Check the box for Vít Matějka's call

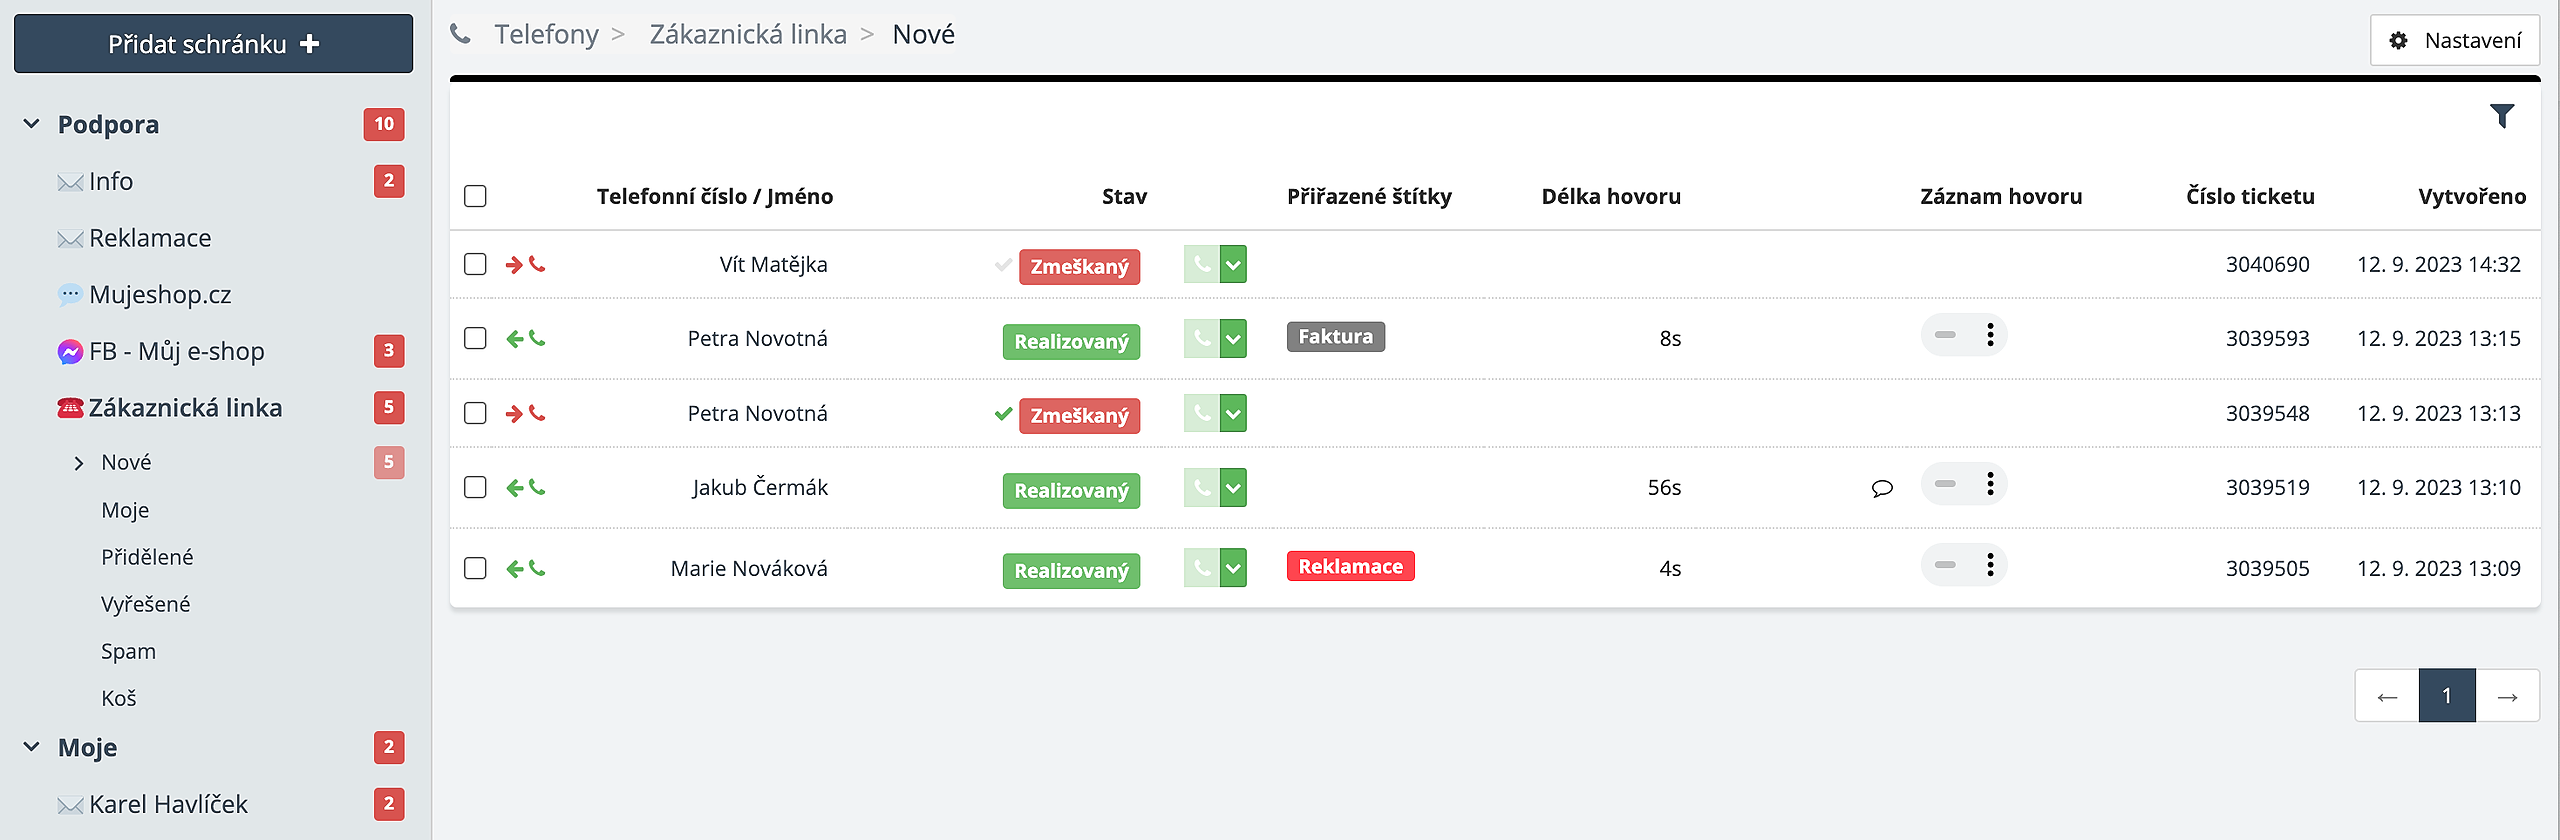[475, 264]
